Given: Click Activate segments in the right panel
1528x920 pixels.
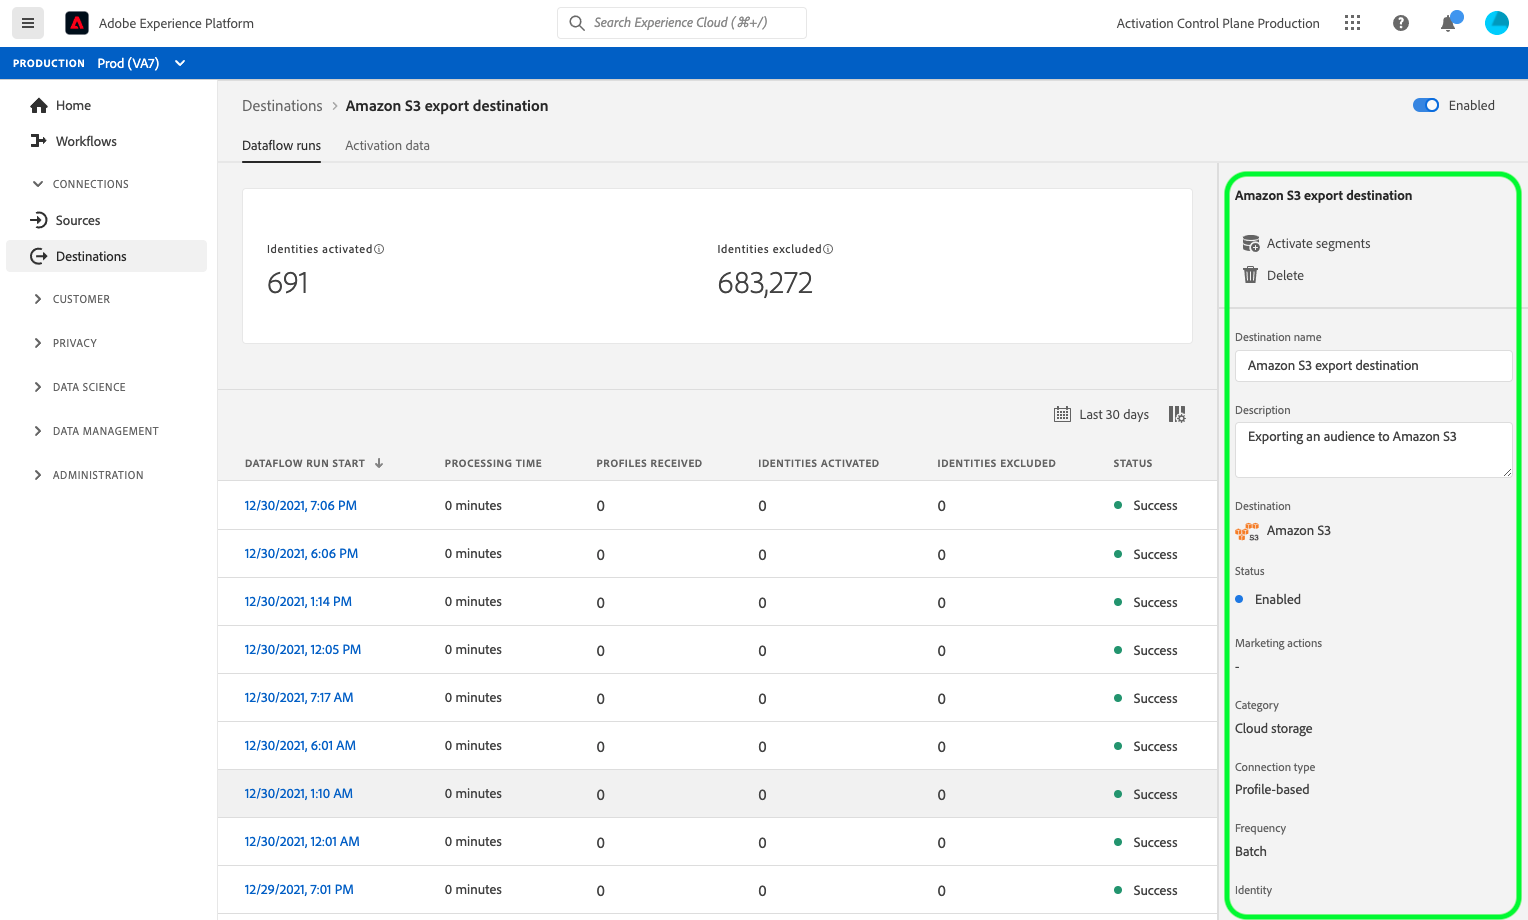Looking at the screenshot, I should (1317, 243).
